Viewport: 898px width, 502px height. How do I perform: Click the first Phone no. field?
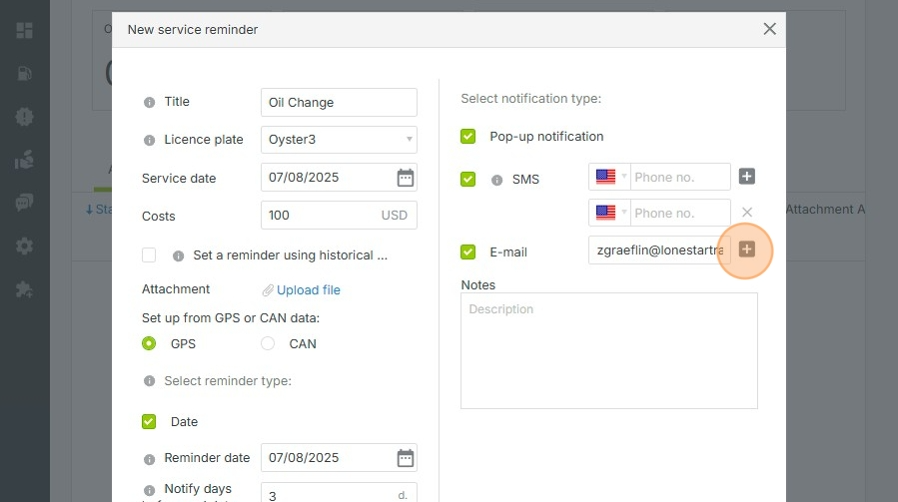point(680,177)
